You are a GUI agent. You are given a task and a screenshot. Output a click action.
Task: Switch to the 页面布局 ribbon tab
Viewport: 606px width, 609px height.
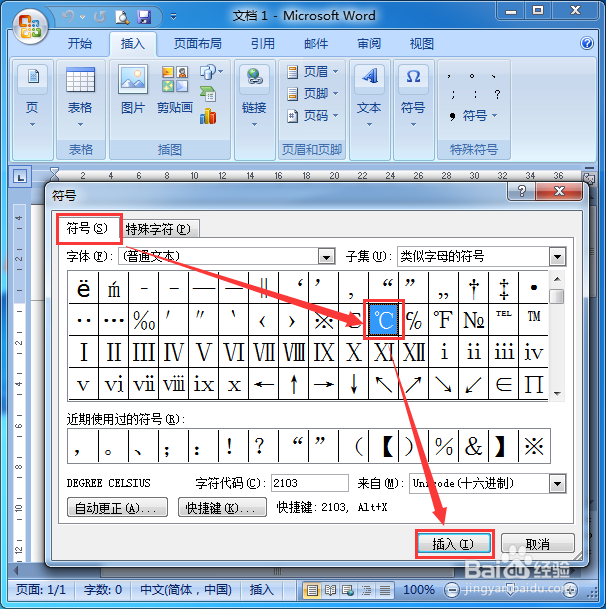click(x=198, y=44)
